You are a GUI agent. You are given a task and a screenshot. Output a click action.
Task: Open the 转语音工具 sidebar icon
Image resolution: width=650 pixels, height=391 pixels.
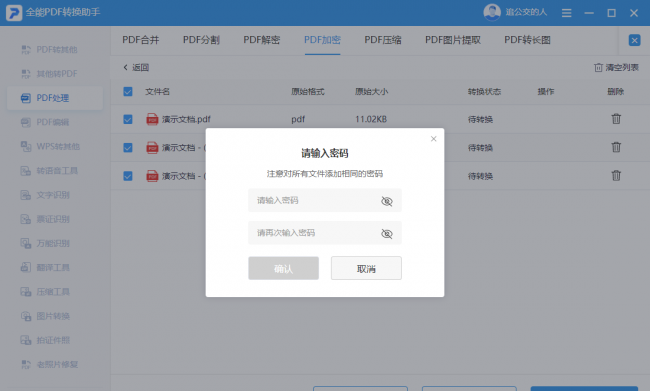(26, 171)
